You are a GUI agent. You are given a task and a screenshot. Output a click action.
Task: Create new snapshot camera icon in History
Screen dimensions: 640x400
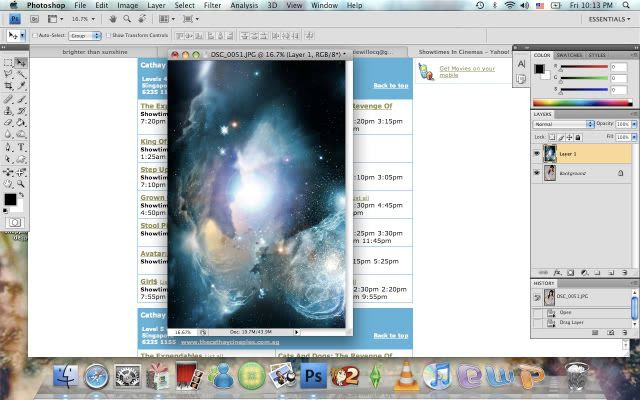(x=610, y=333)
